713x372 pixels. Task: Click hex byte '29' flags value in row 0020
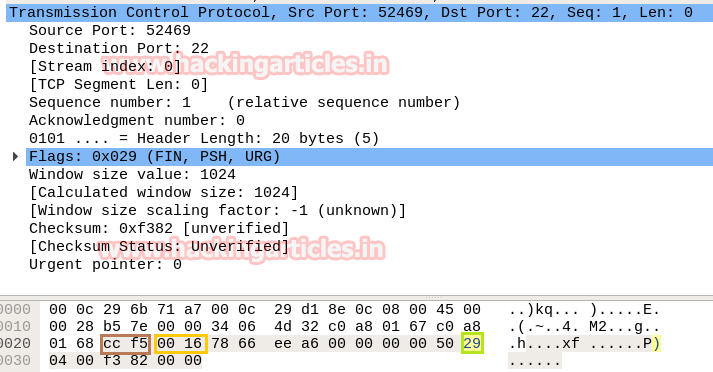[x=472, y=343]
